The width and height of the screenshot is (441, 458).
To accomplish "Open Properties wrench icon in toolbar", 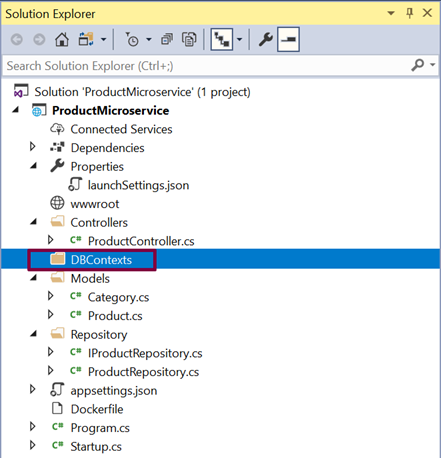I will pyautogui.click(x=266, y=40).
